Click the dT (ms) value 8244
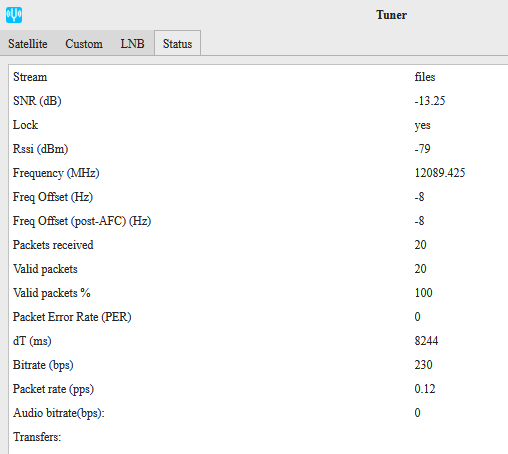Screen dimensions: 508x454 point(426,341)
